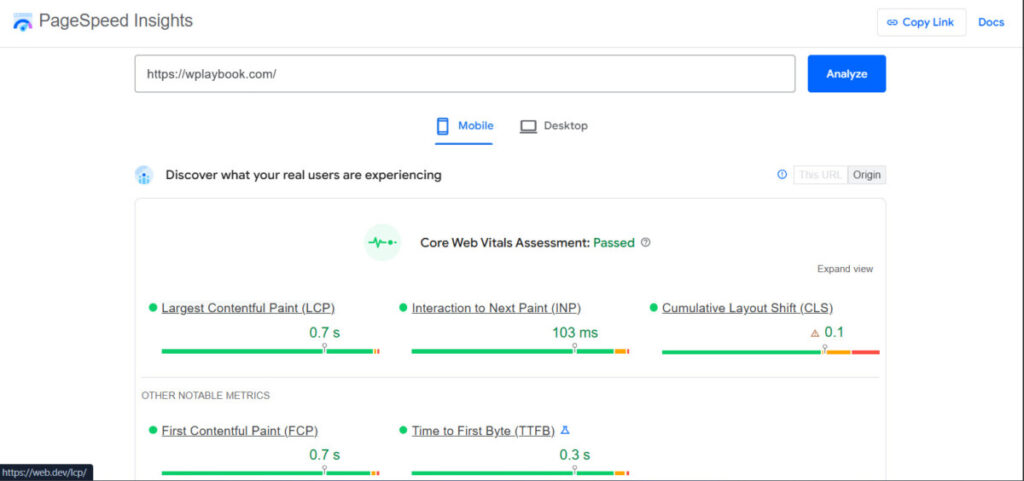Viewport: 1024px width, 481px height.
Task: Click the green status dot beside TTFB
Action: coord(403,430)
